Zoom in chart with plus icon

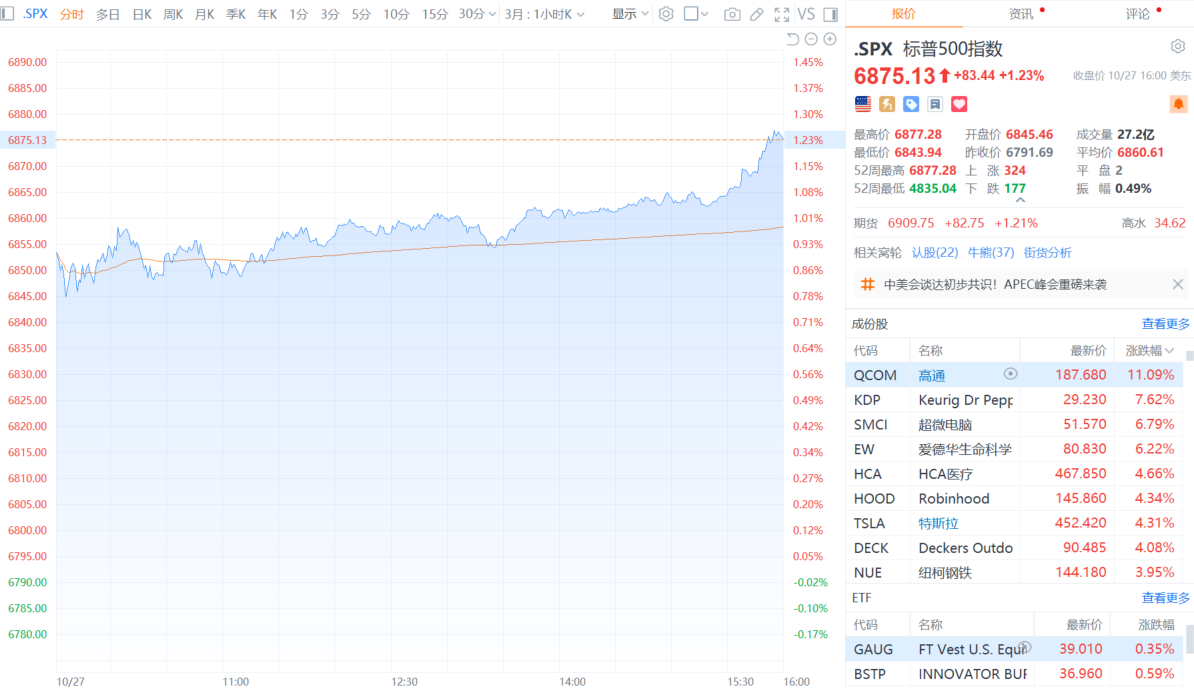(830, 39)
